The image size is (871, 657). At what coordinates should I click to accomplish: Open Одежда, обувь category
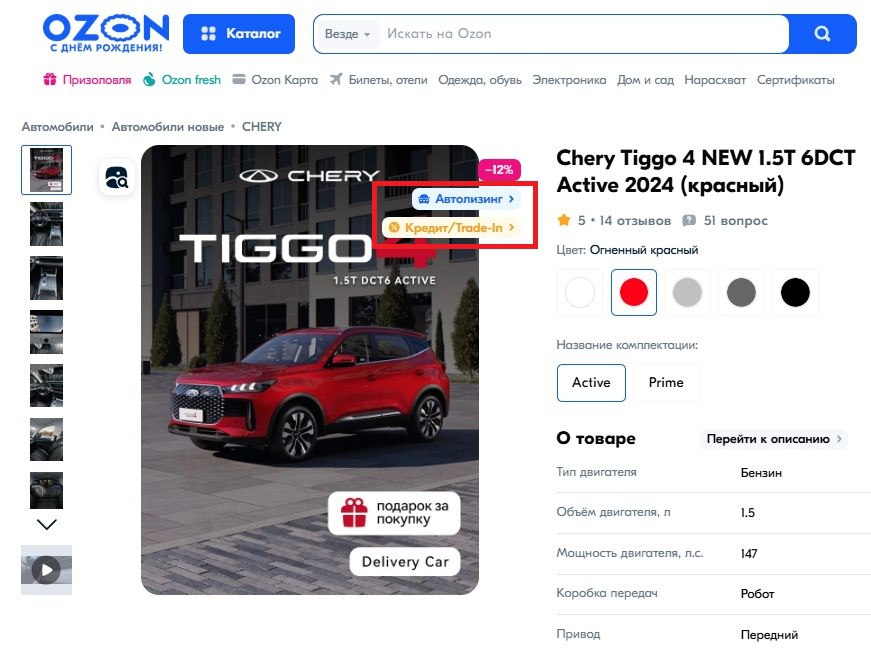click(x=480, y=80)
